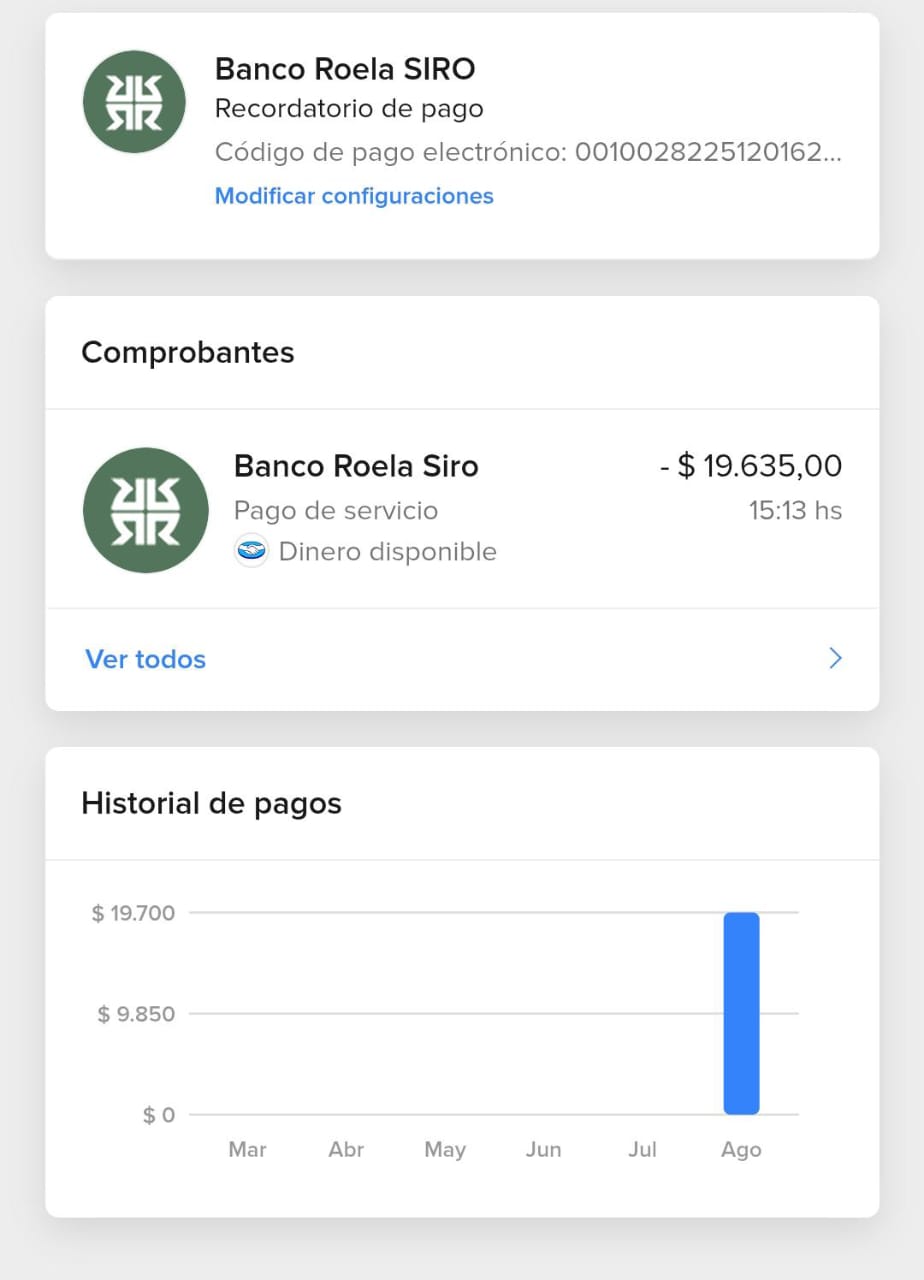Tap the Recordatorio de pago subtitle
Viewport: 924px width, 1280px height.
pos(349,108)
